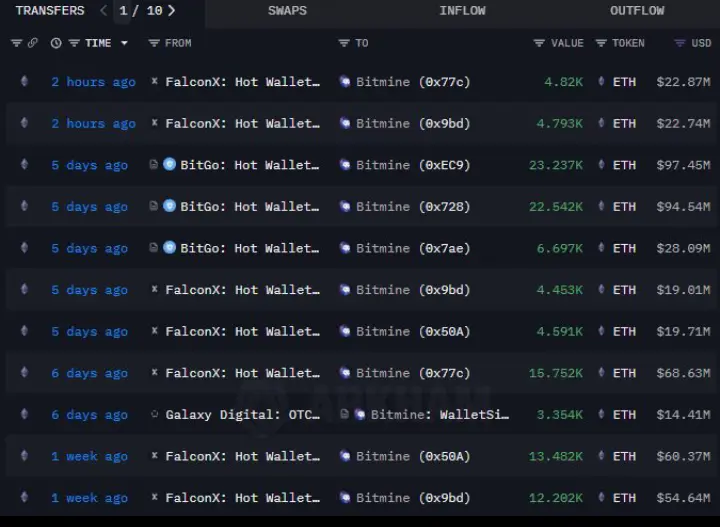
Task: Click the $94.54M USD amount
Action: (683, 207)
